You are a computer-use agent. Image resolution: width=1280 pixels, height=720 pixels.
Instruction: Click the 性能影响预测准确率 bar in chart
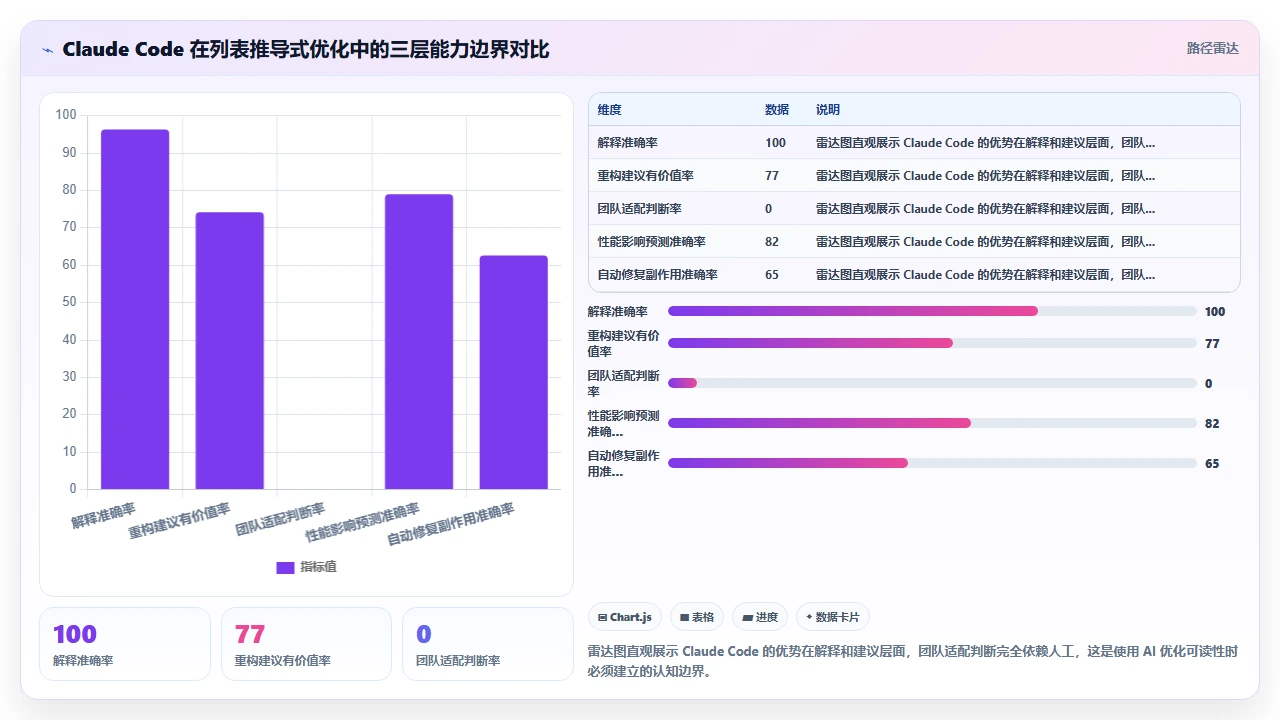coord(419,341)
